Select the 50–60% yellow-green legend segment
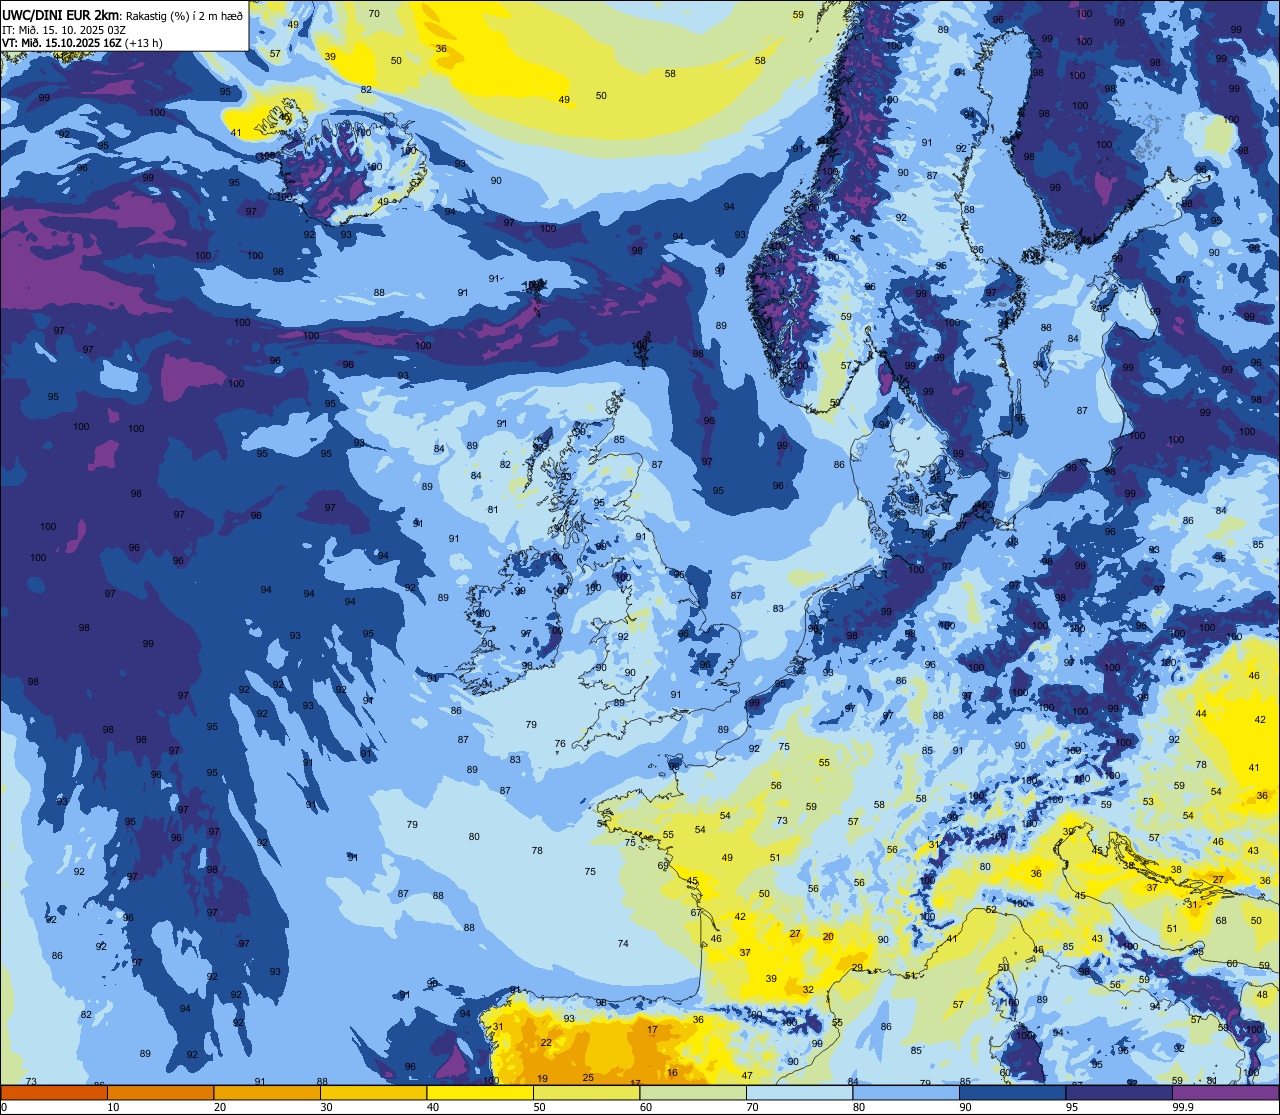This screenshot has width=1280, height=1115. pos(586,1092)
